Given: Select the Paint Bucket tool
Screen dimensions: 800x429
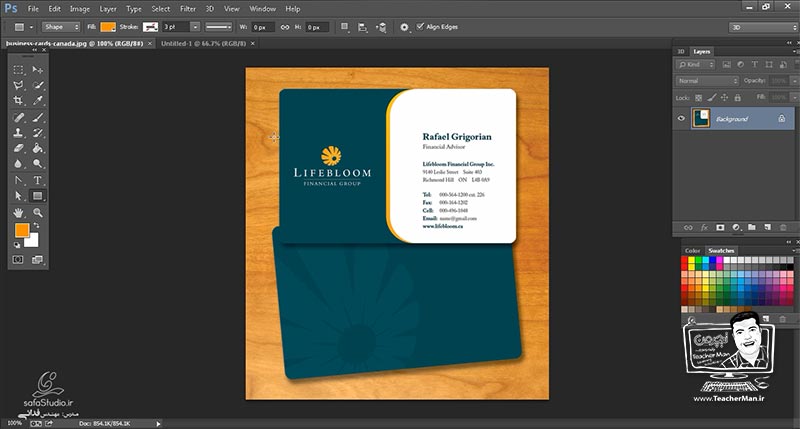Looking at the screenshot, I should point(38,148).
